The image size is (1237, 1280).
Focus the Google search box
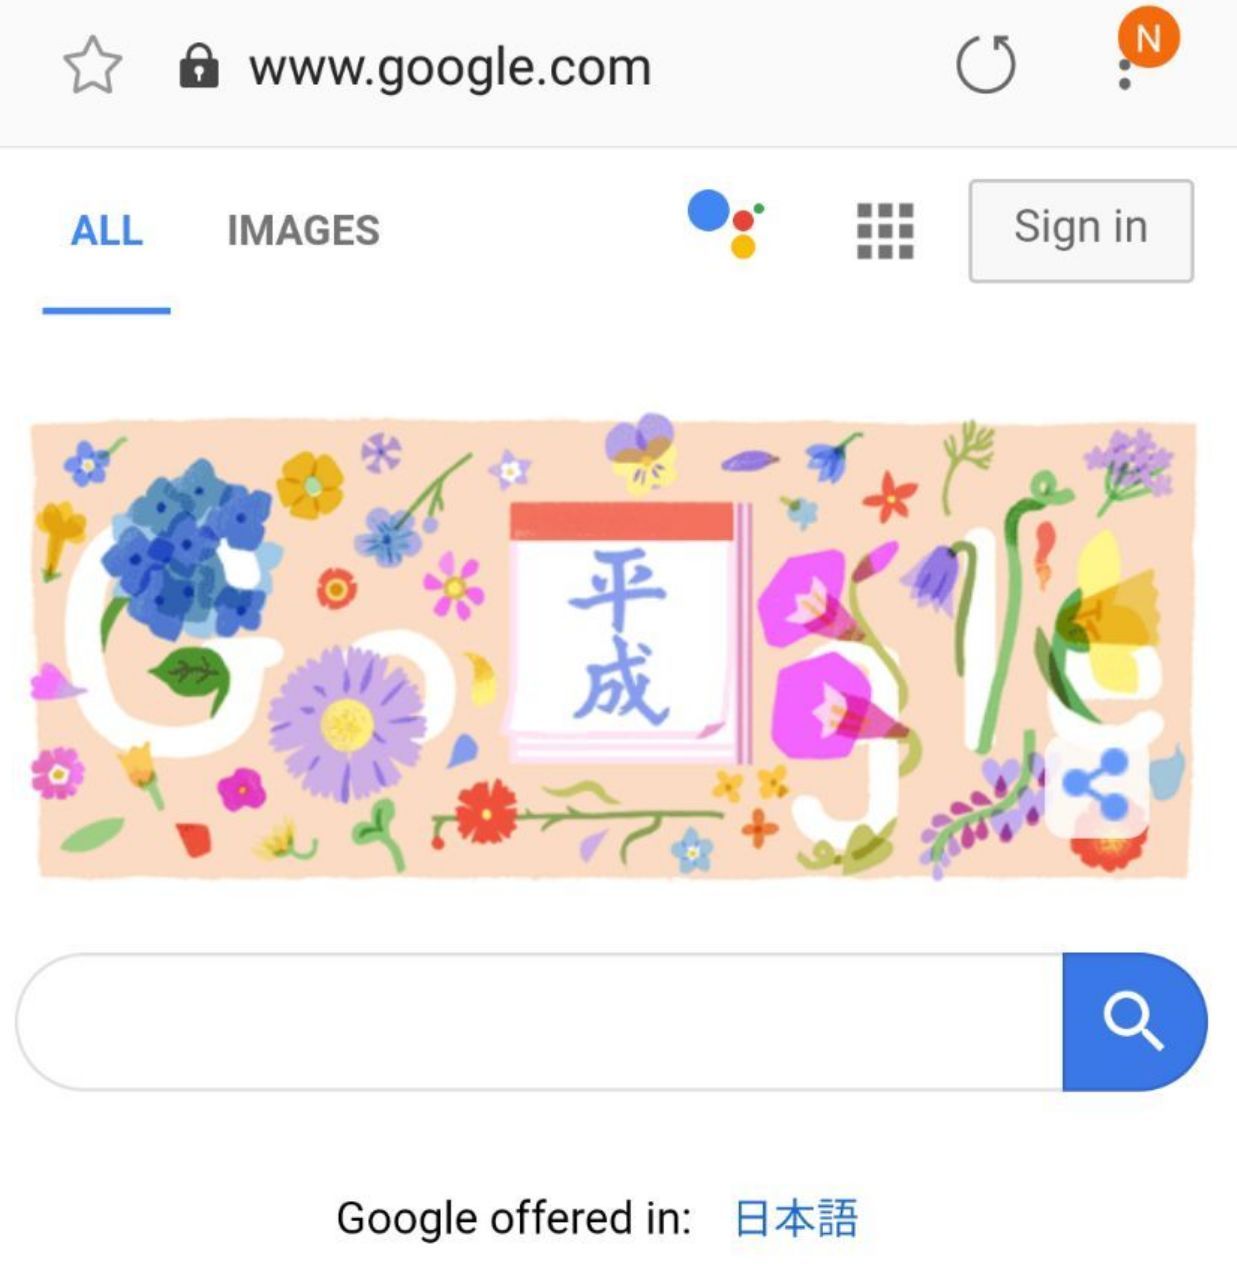(540, 1021)
